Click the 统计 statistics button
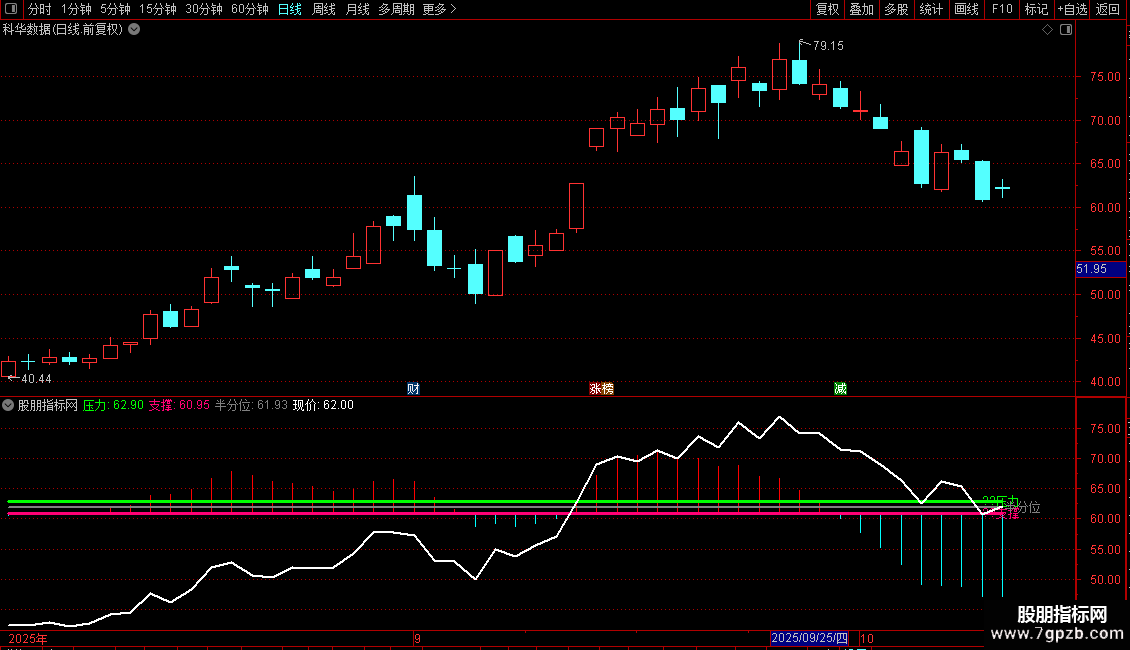The image size is (1130, 650). (931, 9)
